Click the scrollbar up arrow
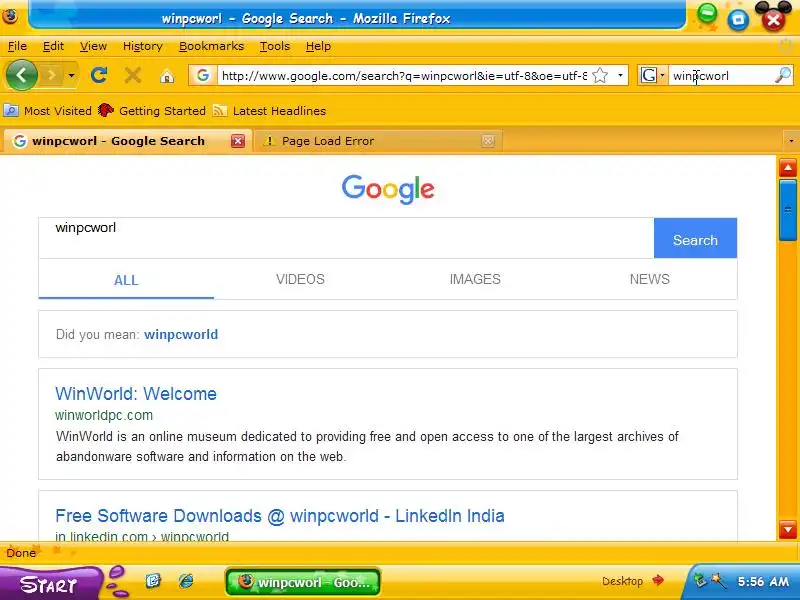800x600 pixels. (x=788, y=167)
